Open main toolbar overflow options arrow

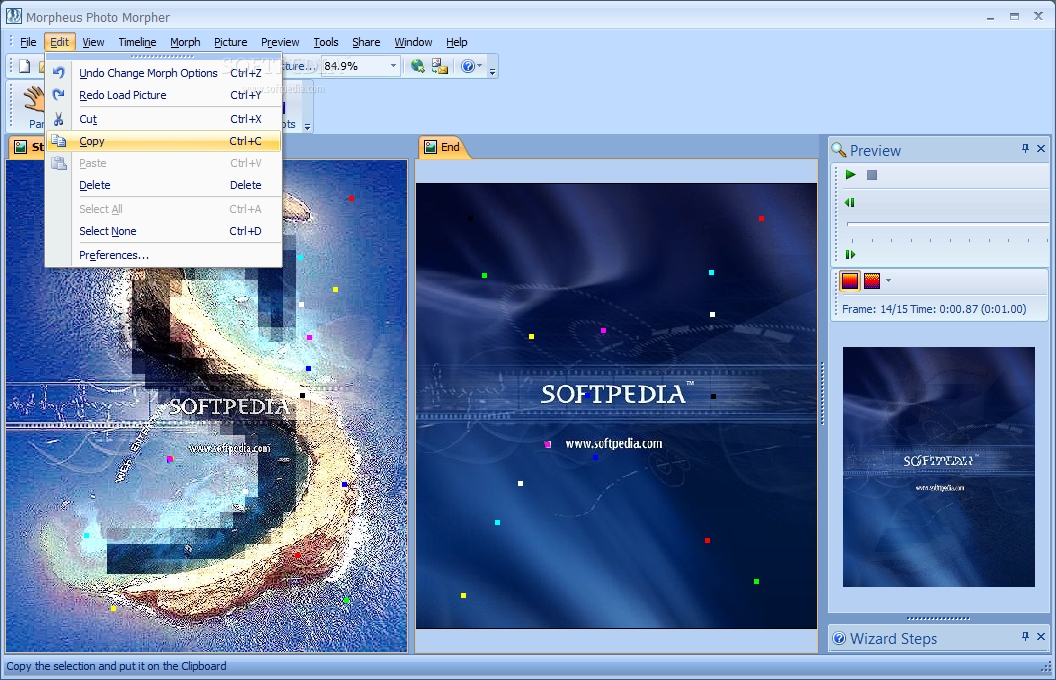[493, 71]
